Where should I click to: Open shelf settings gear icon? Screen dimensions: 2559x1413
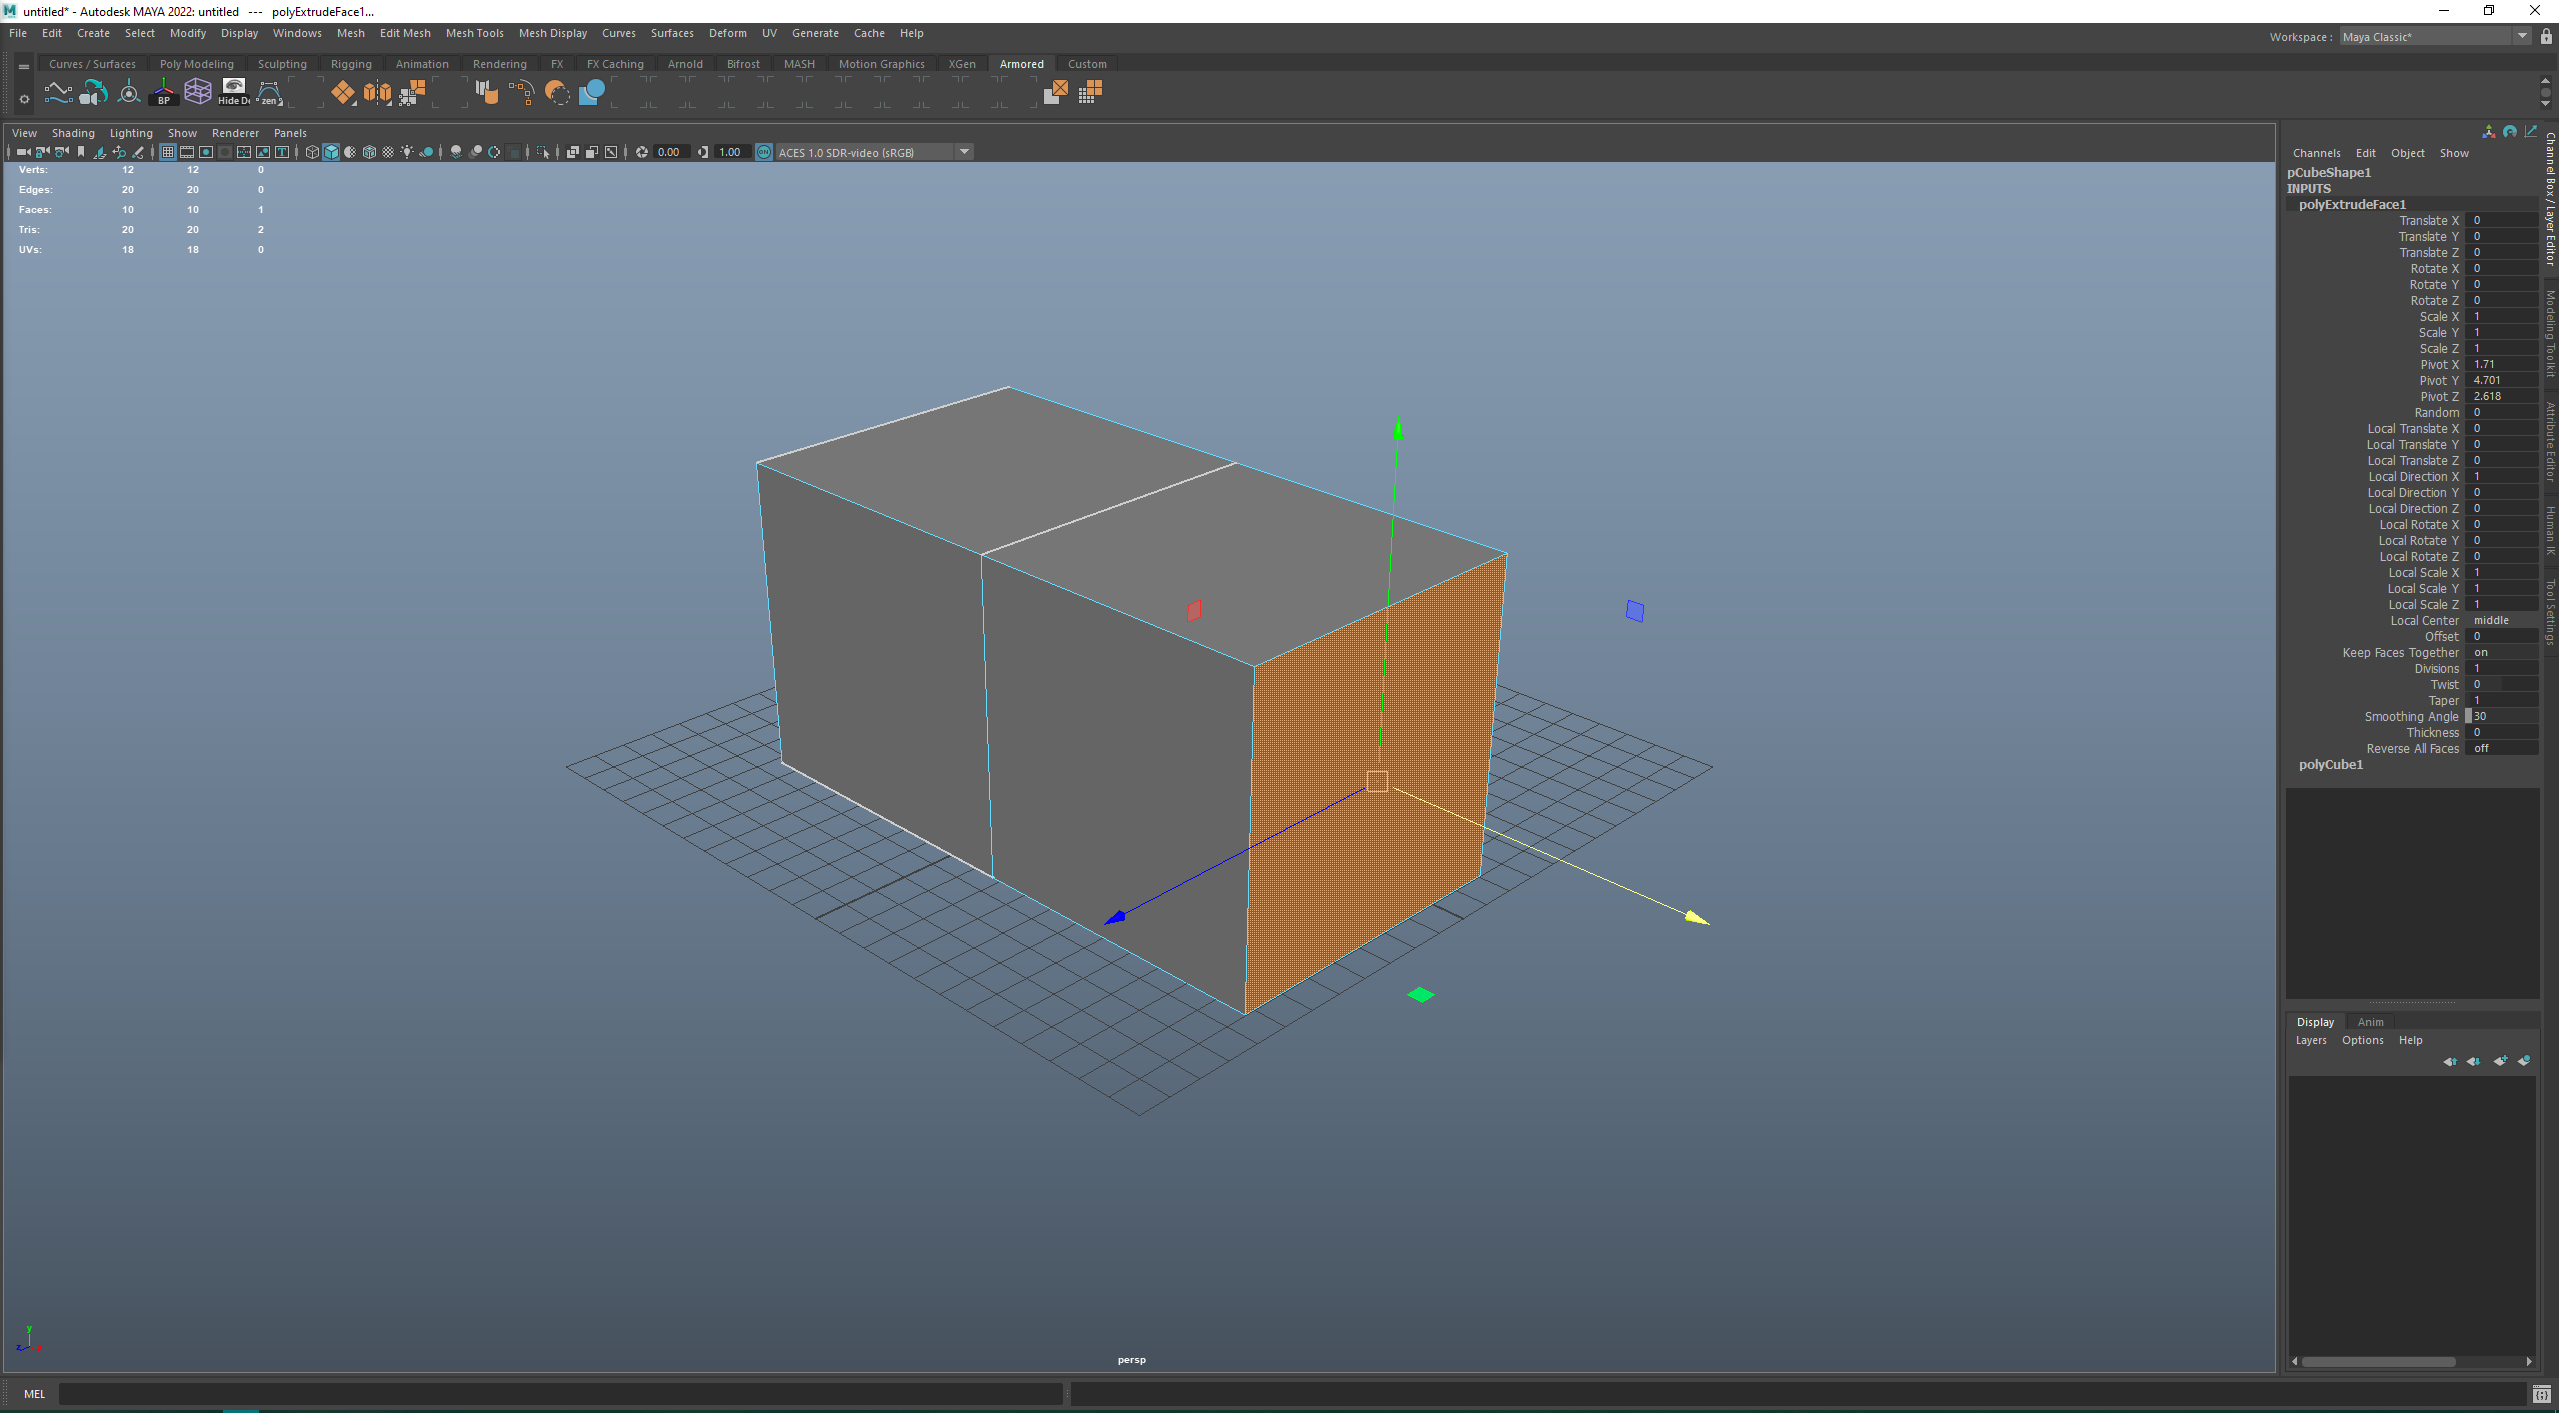(x=24, y=99)
